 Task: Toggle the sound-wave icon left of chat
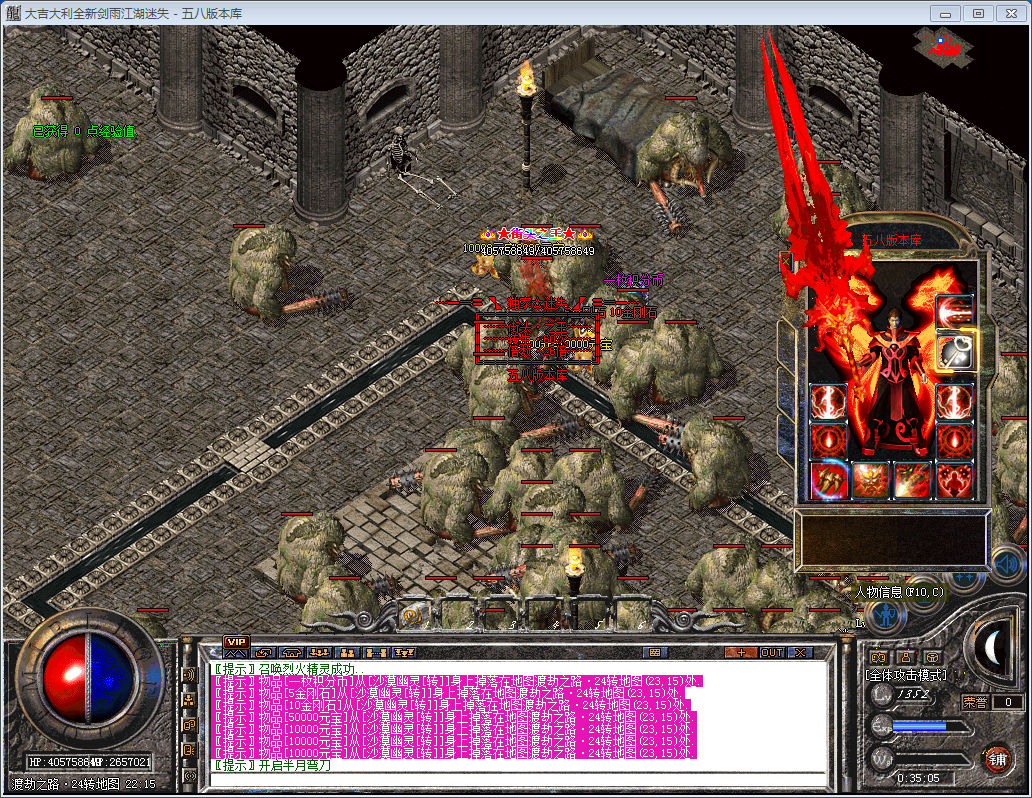pos(190,675)
